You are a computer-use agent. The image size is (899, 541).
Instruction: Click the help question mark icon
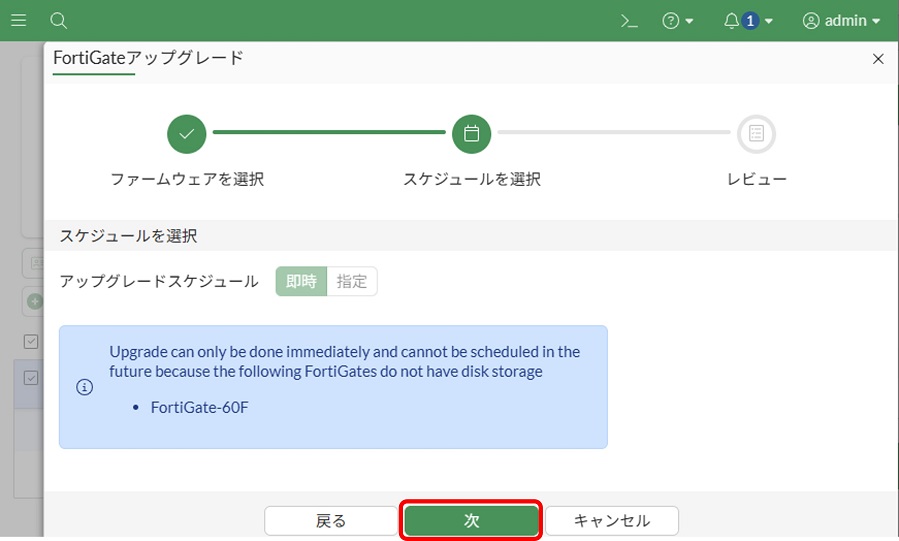tap(671, 20)
